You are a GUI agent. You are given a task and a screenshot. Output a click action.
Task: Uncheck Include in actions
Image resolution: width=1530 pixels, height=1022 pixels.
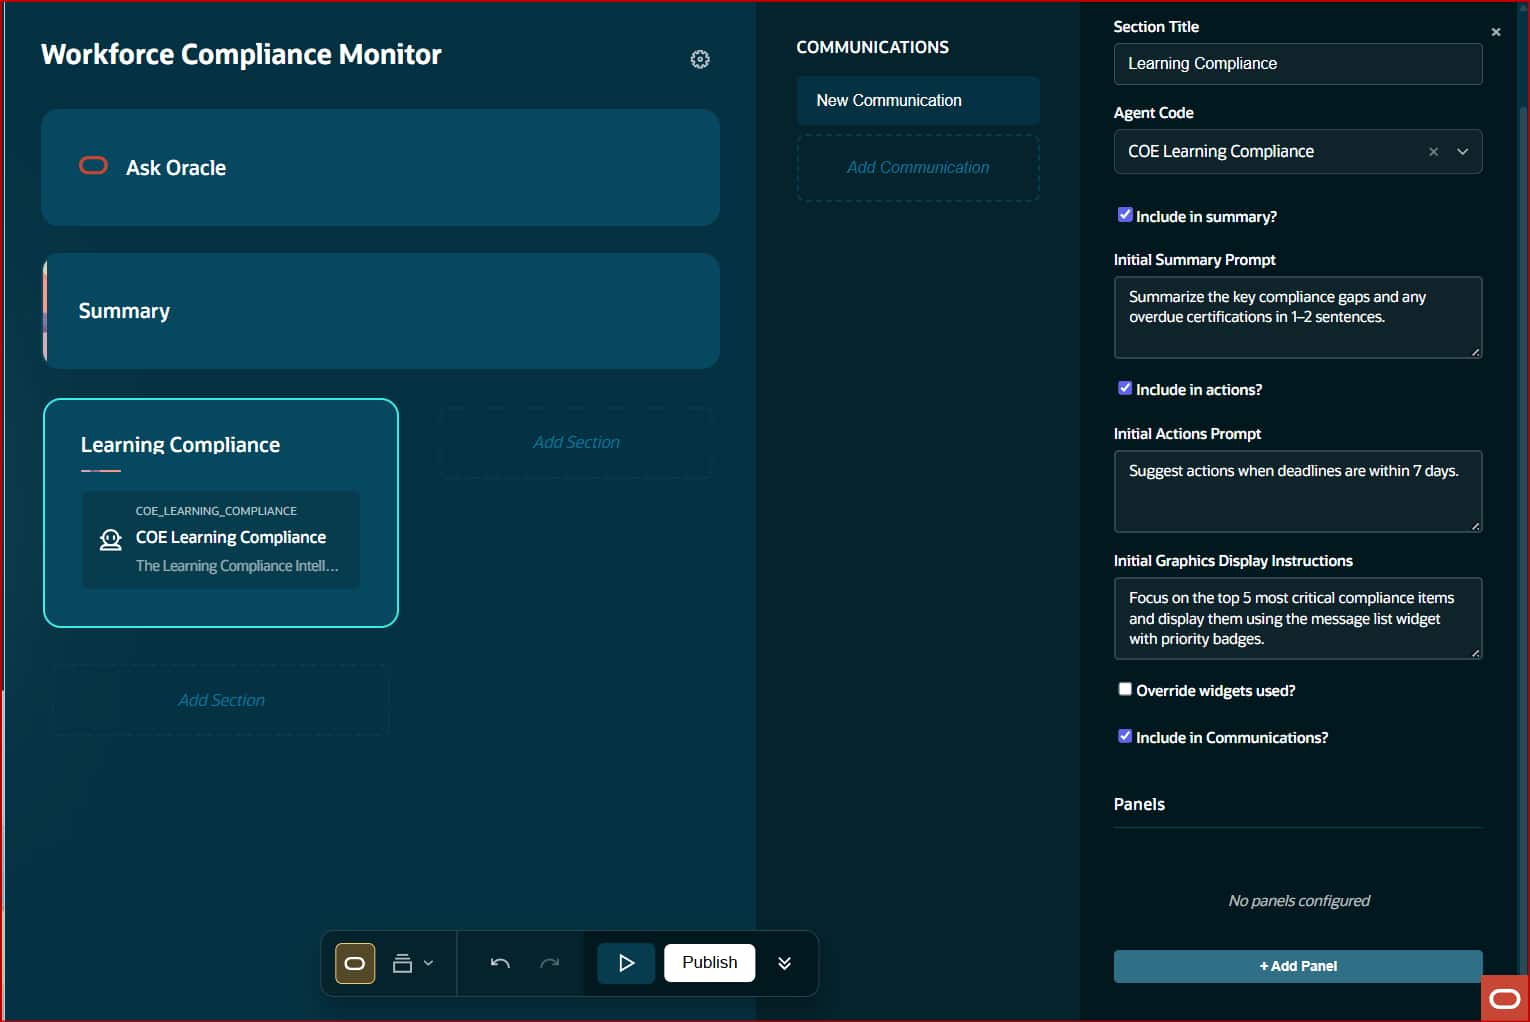click(1125, 388)
